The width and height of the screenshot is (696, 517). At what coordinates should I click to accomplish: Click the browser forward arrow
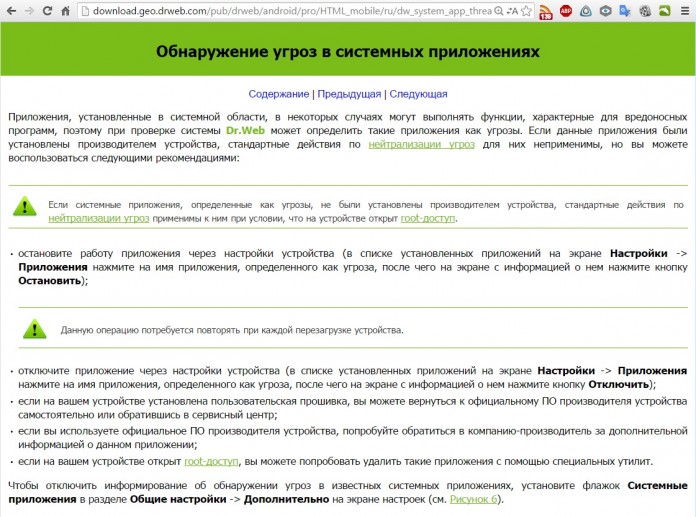tap(28, 11)
